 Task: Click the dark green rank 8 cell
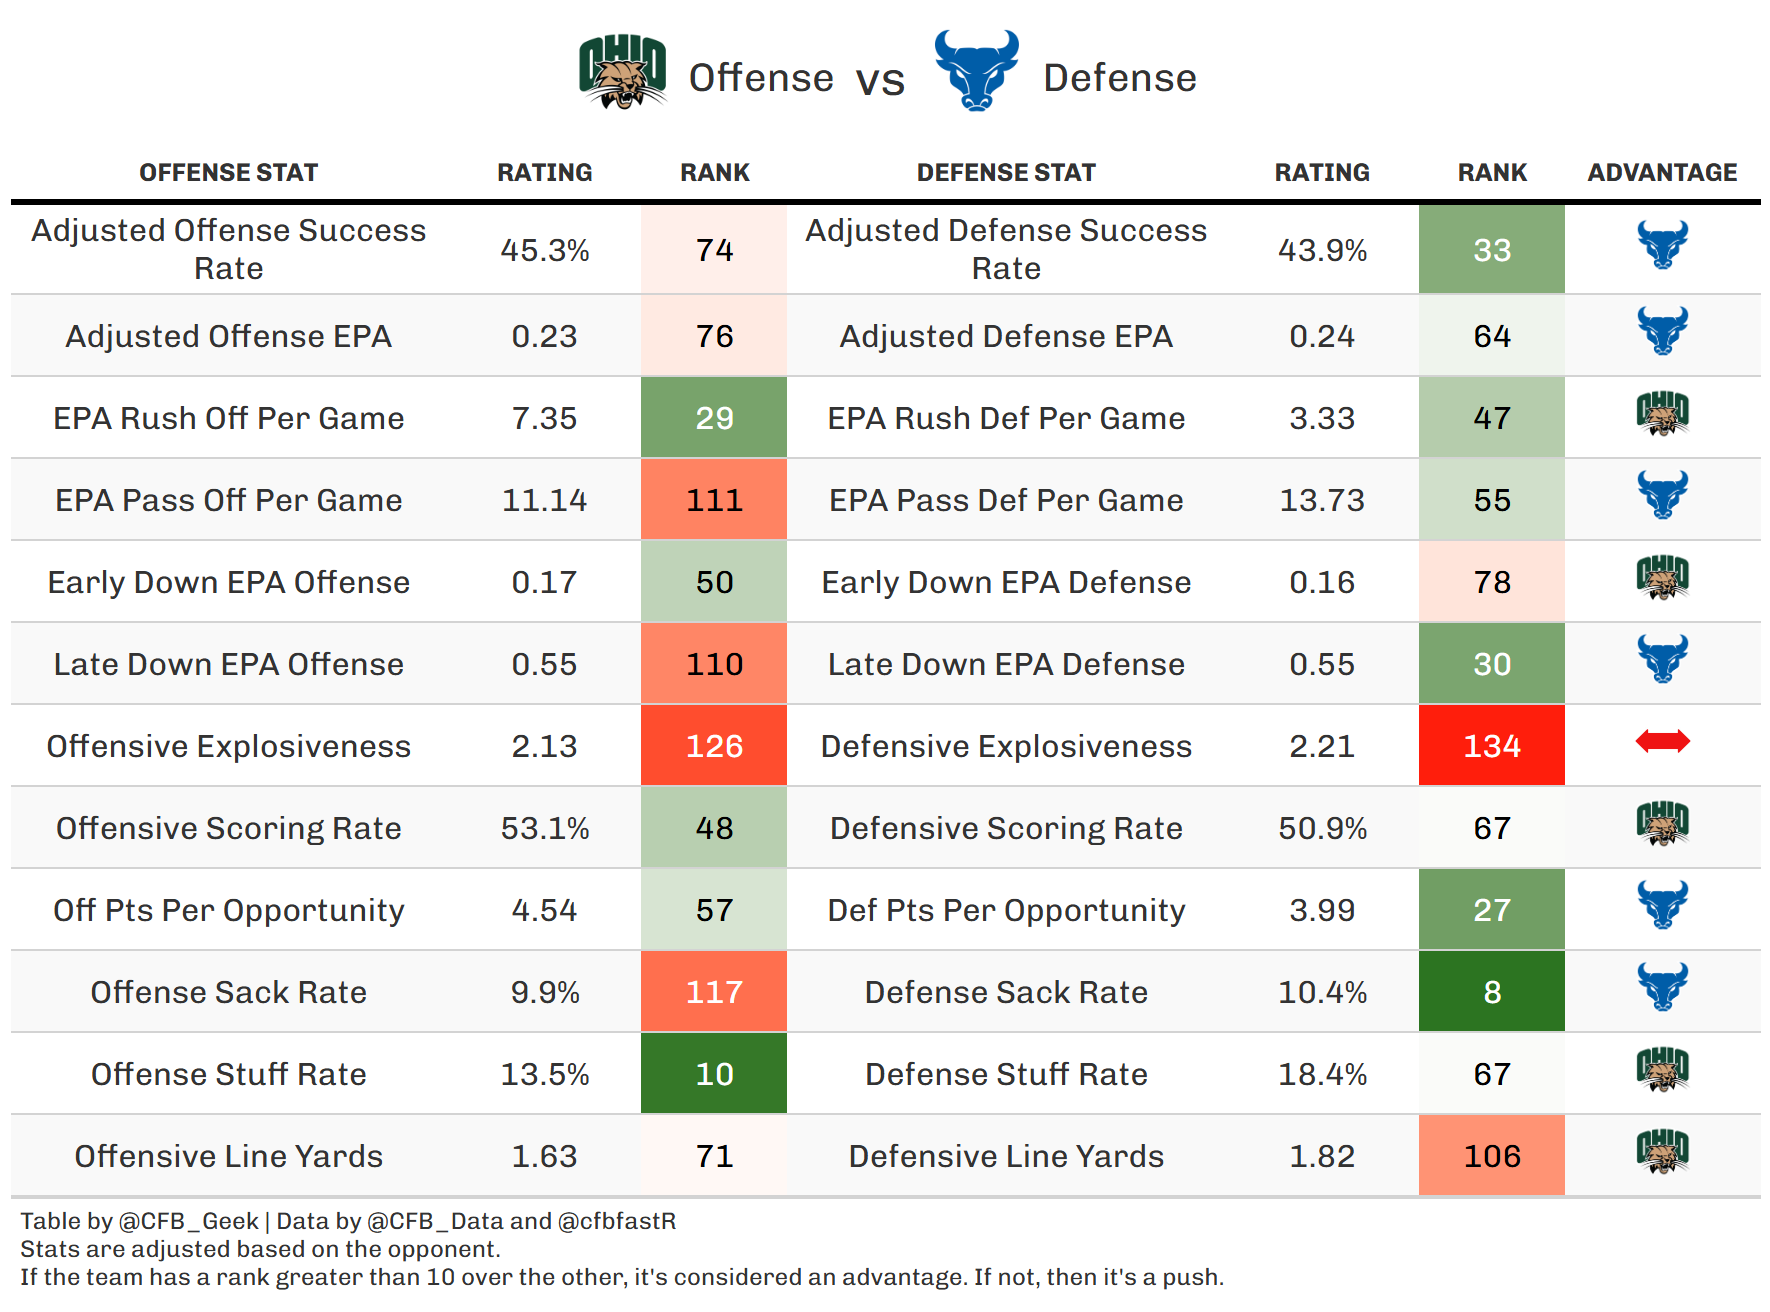tap(1491, 992)
